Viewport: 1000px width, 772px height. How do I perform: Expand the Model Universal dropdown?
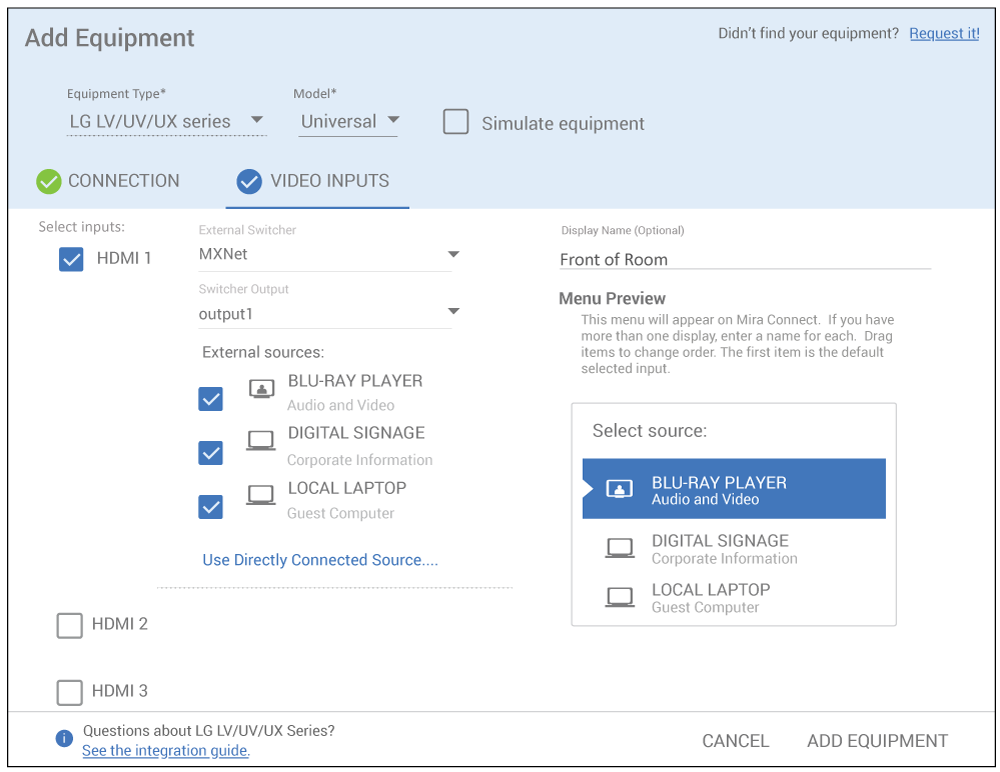pyautogui.click(x=348, y=121)
